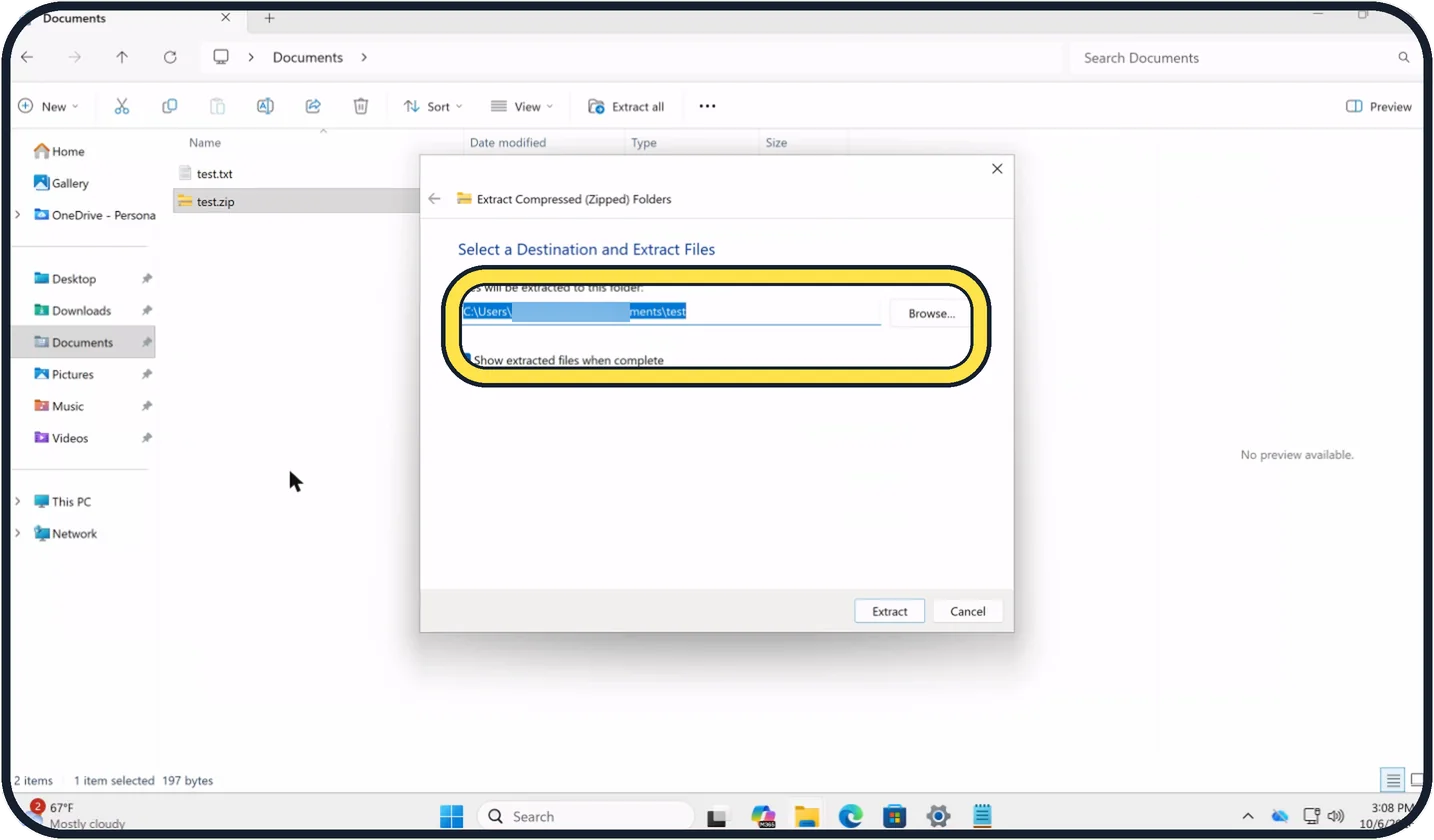Toggle Show extracted files when complete checkbox
Viewport: 1434px width, 840px height.
pos(467,360)
